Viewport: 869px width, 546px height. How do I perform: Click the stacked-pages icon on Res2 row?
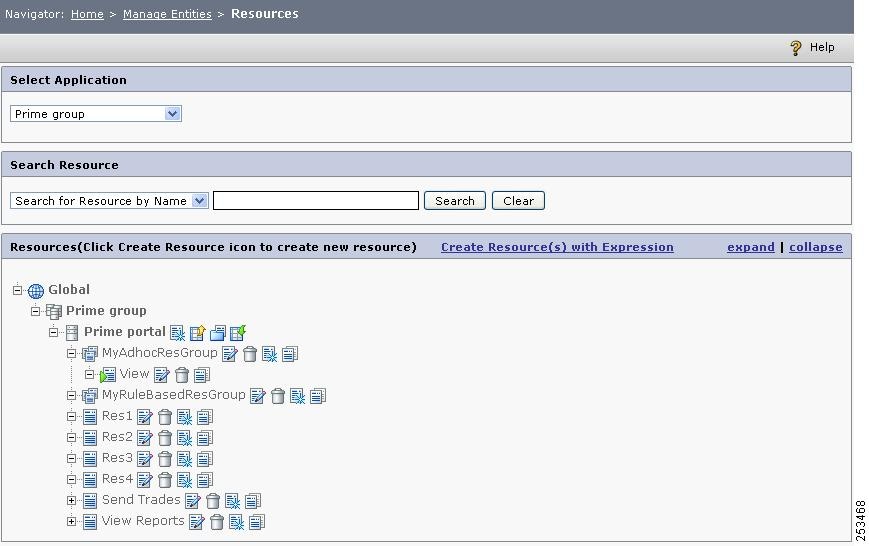205,438
